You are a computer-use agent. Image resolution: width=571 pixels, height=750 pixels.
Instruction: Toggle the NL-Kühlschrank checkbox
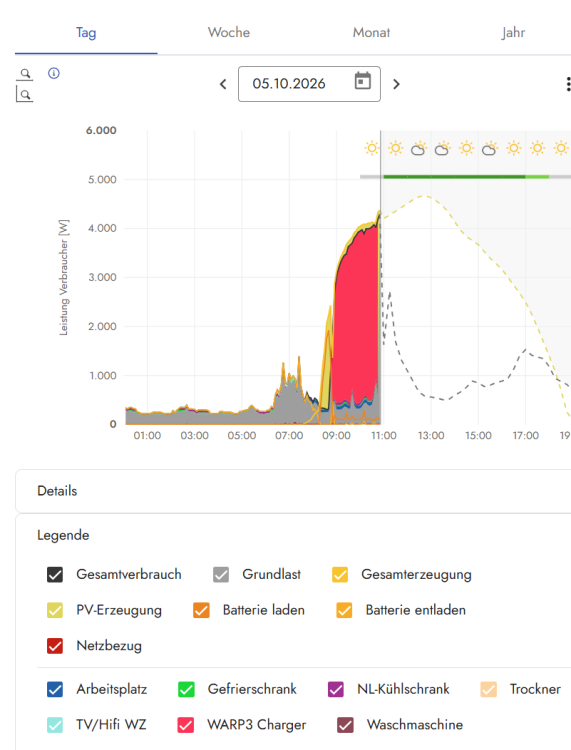tap(336, 689)
